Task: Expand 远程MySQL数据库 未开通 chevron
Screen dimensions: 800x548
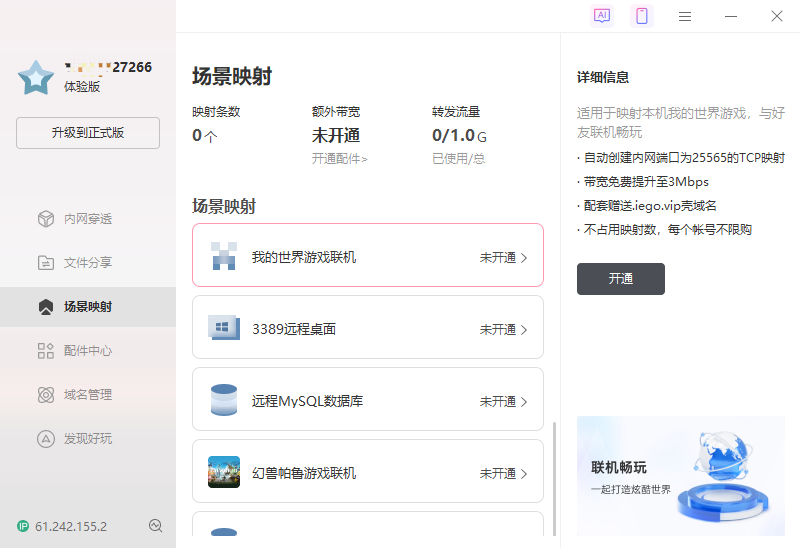Action: coord(524,402)
